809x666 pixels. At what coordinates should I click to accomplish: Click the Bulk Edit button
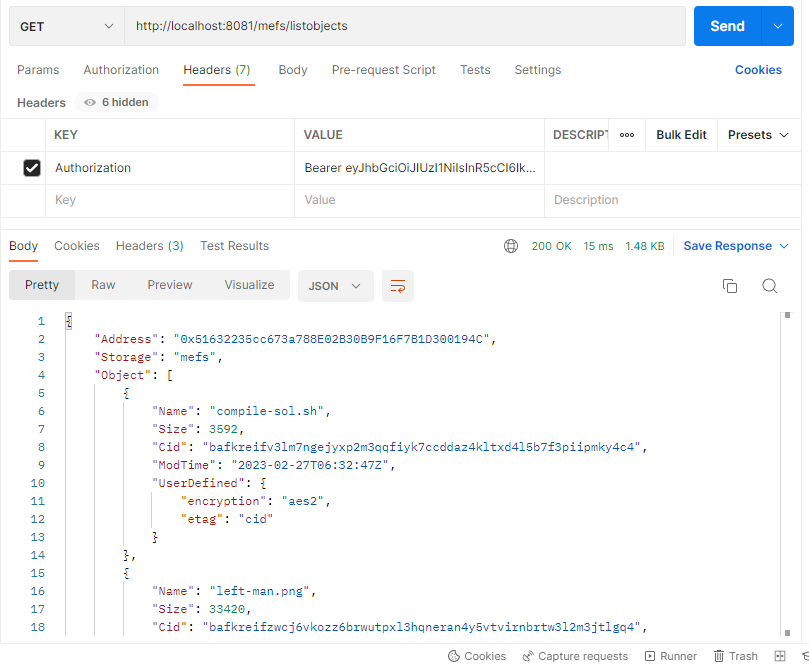click(x=681, y=135)
